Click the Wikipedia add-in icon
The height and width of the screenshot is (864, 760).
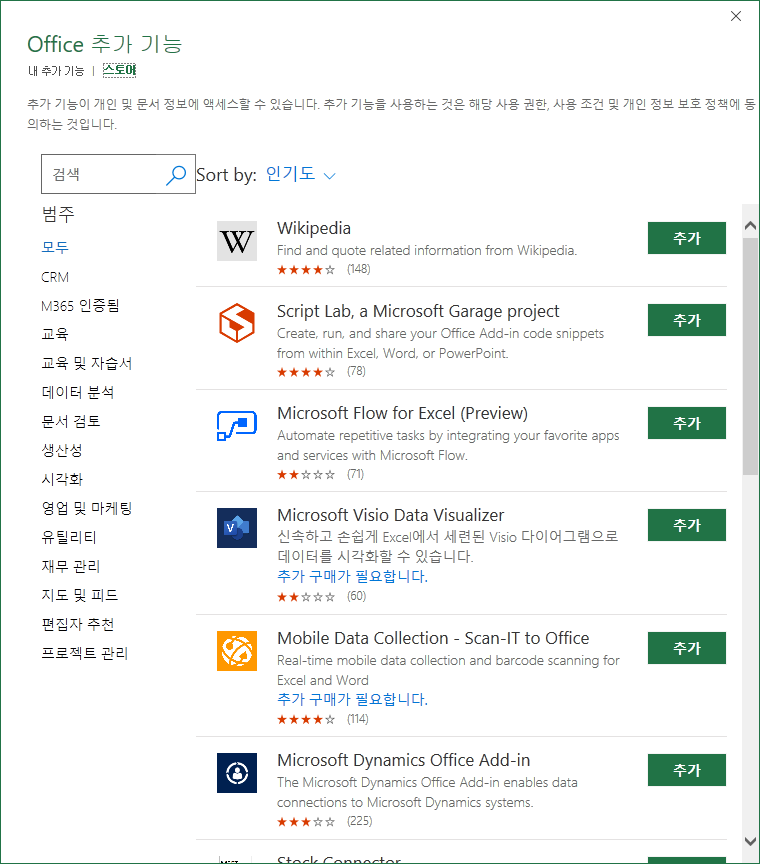click(x=236, y=241)
